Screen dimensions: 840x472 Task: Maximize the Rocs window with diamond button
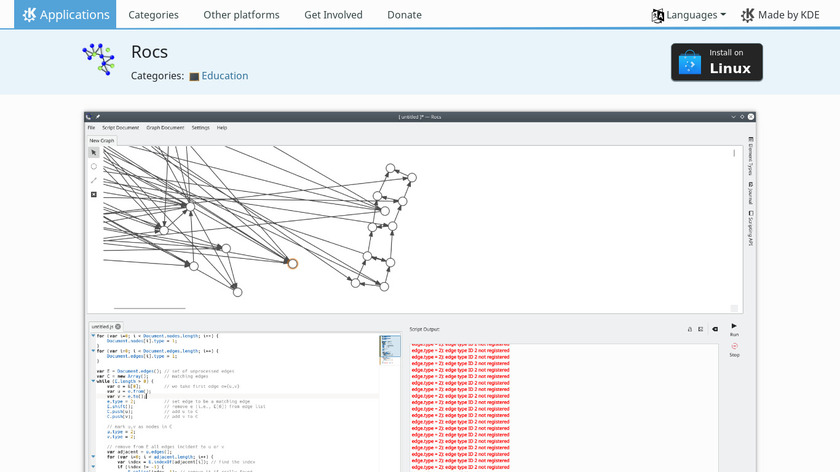tap(742, 117)
